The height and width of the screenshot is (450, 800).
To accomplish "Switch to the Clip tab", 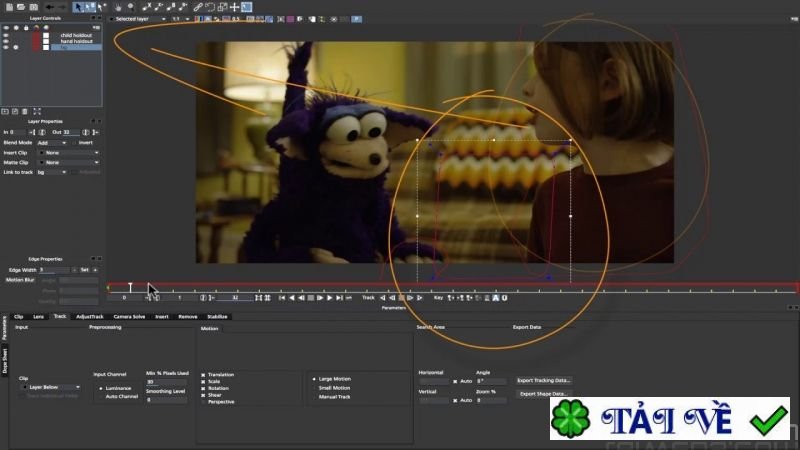I will (19, 317).
